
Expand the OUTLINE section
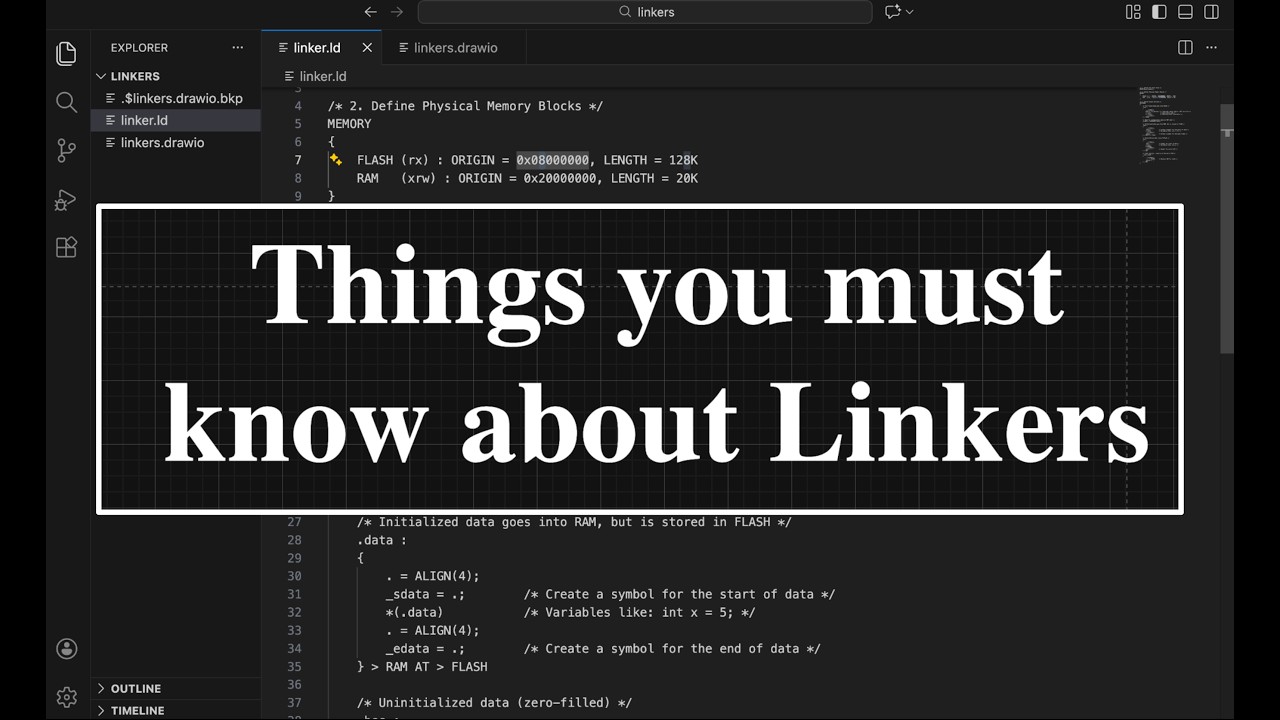pos(176,688)
